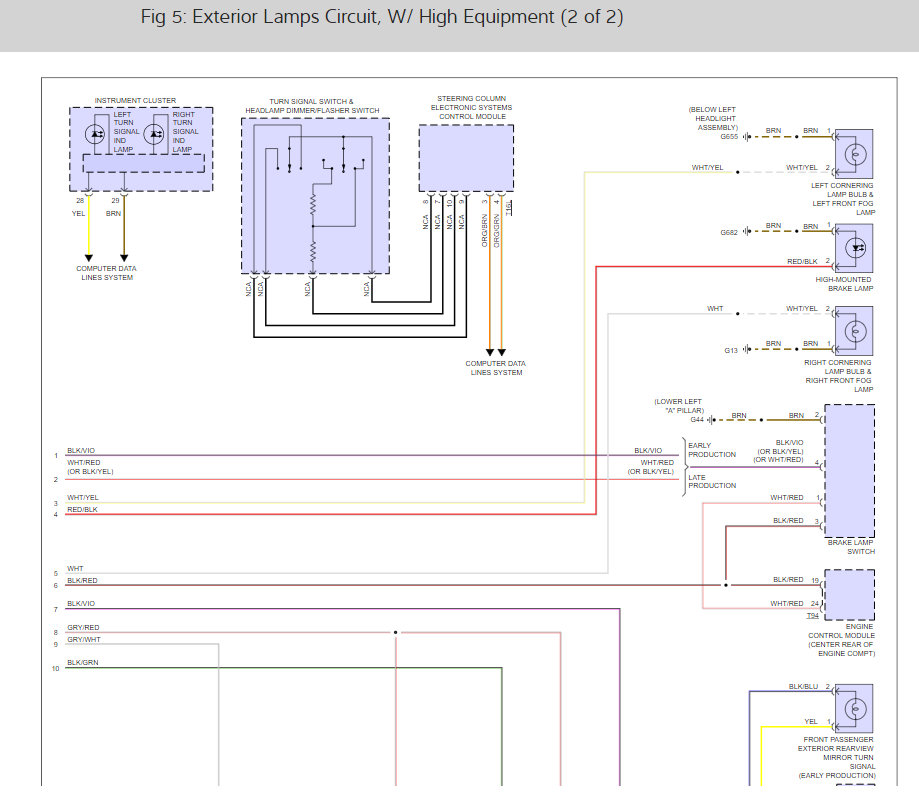Click the lower resistor symbol inside the turn signal switch
Image resolution: width=919 pixels, height=806 pixels.
click(x=313, y=252)
